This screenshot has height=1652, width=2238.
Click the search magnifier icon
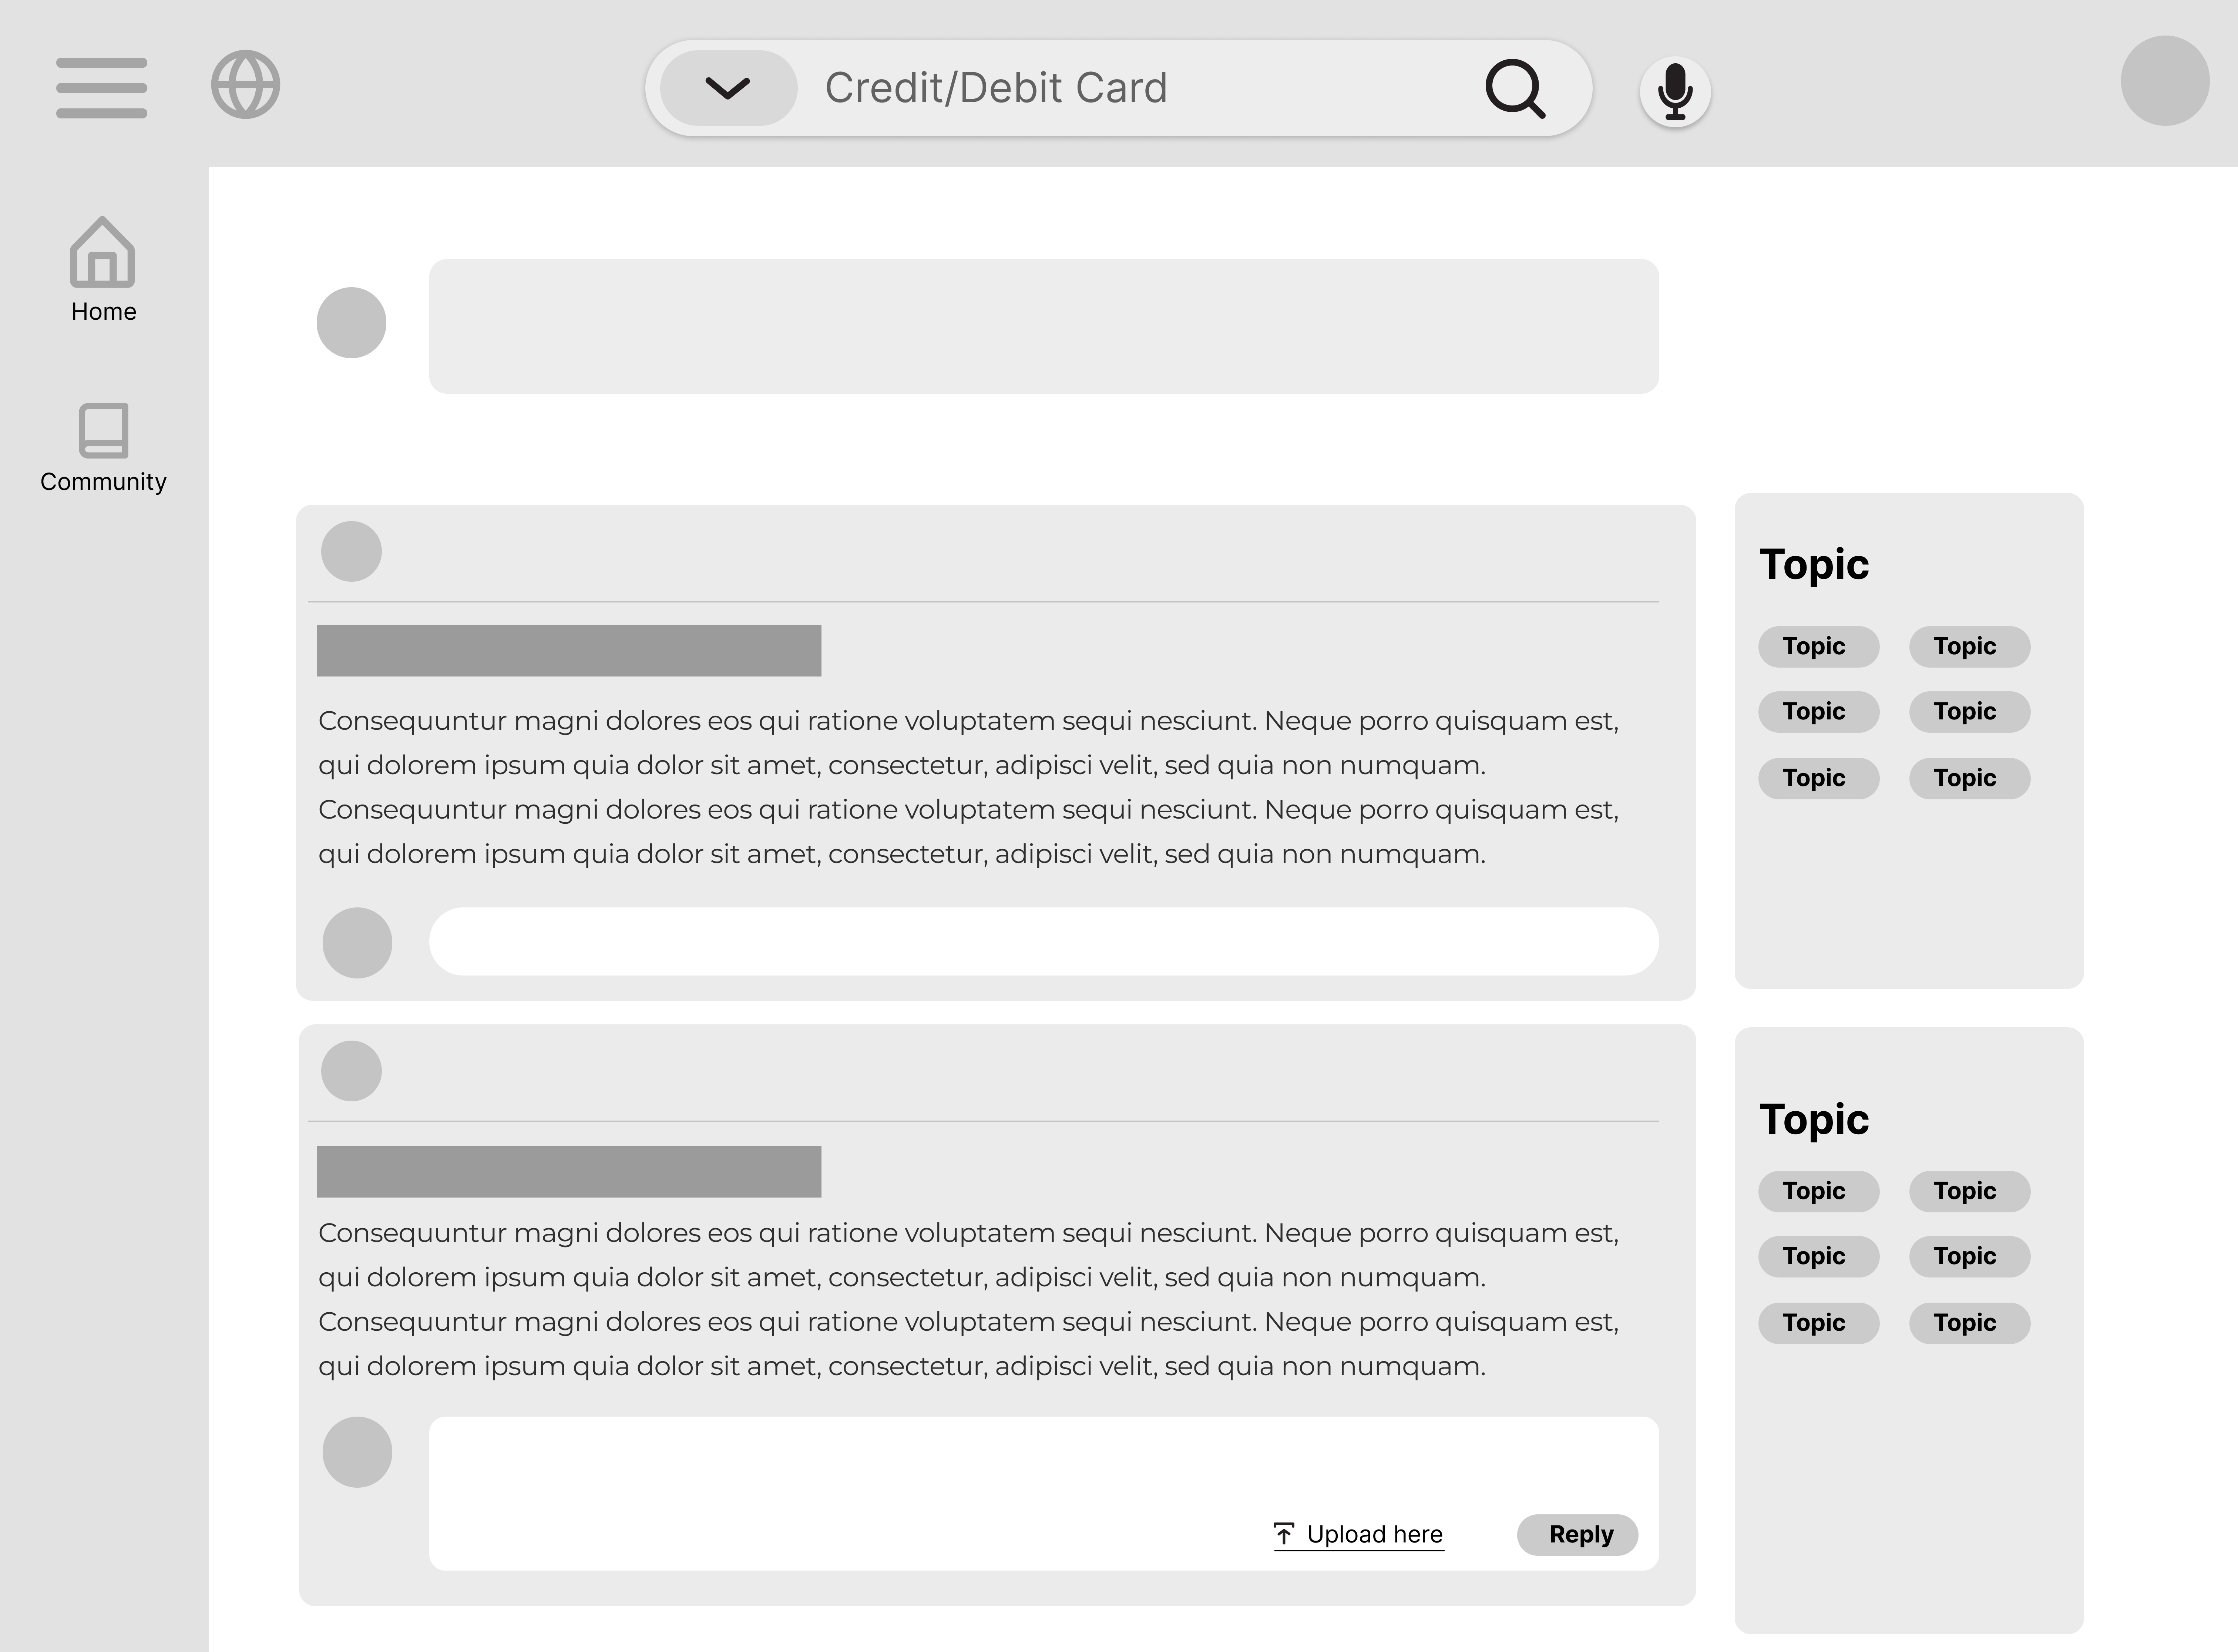click(1514, 89)
